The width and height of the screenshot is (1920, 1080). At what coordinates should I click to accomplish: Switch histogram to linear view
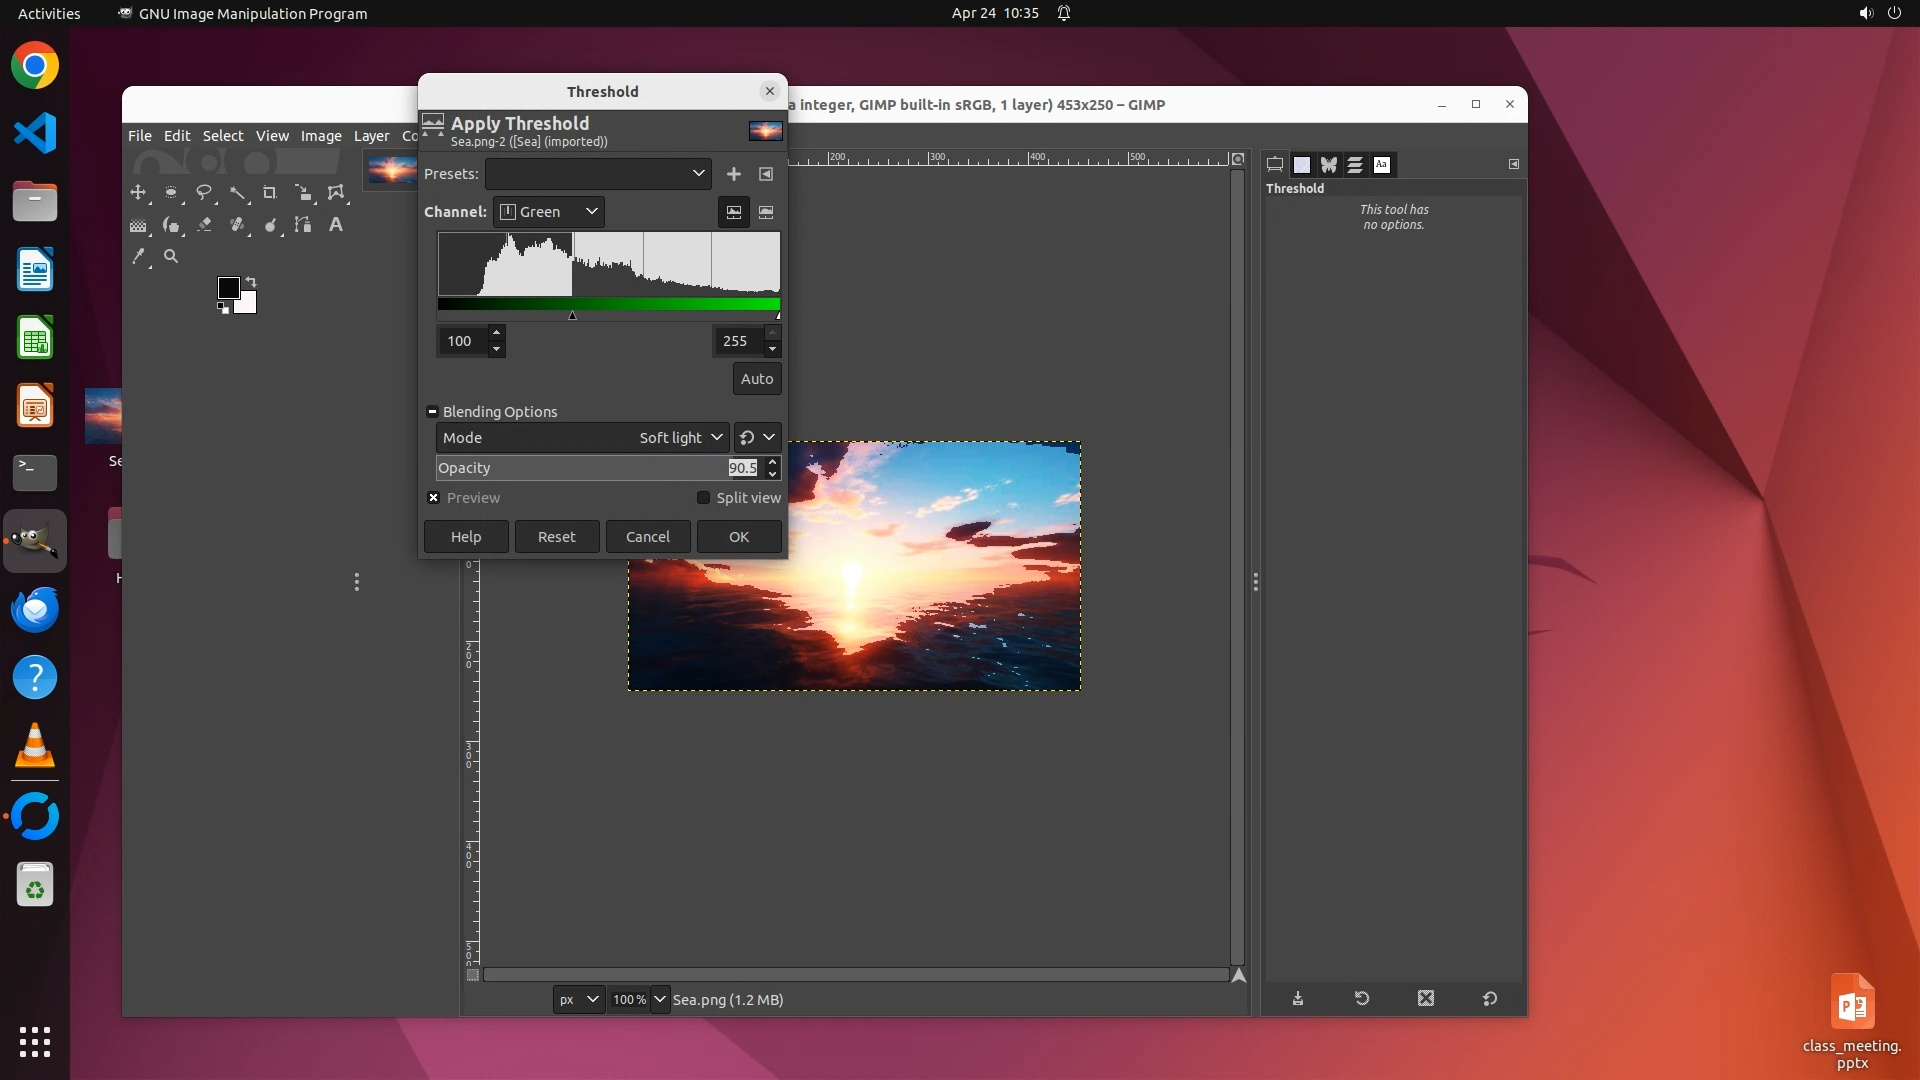733,212
